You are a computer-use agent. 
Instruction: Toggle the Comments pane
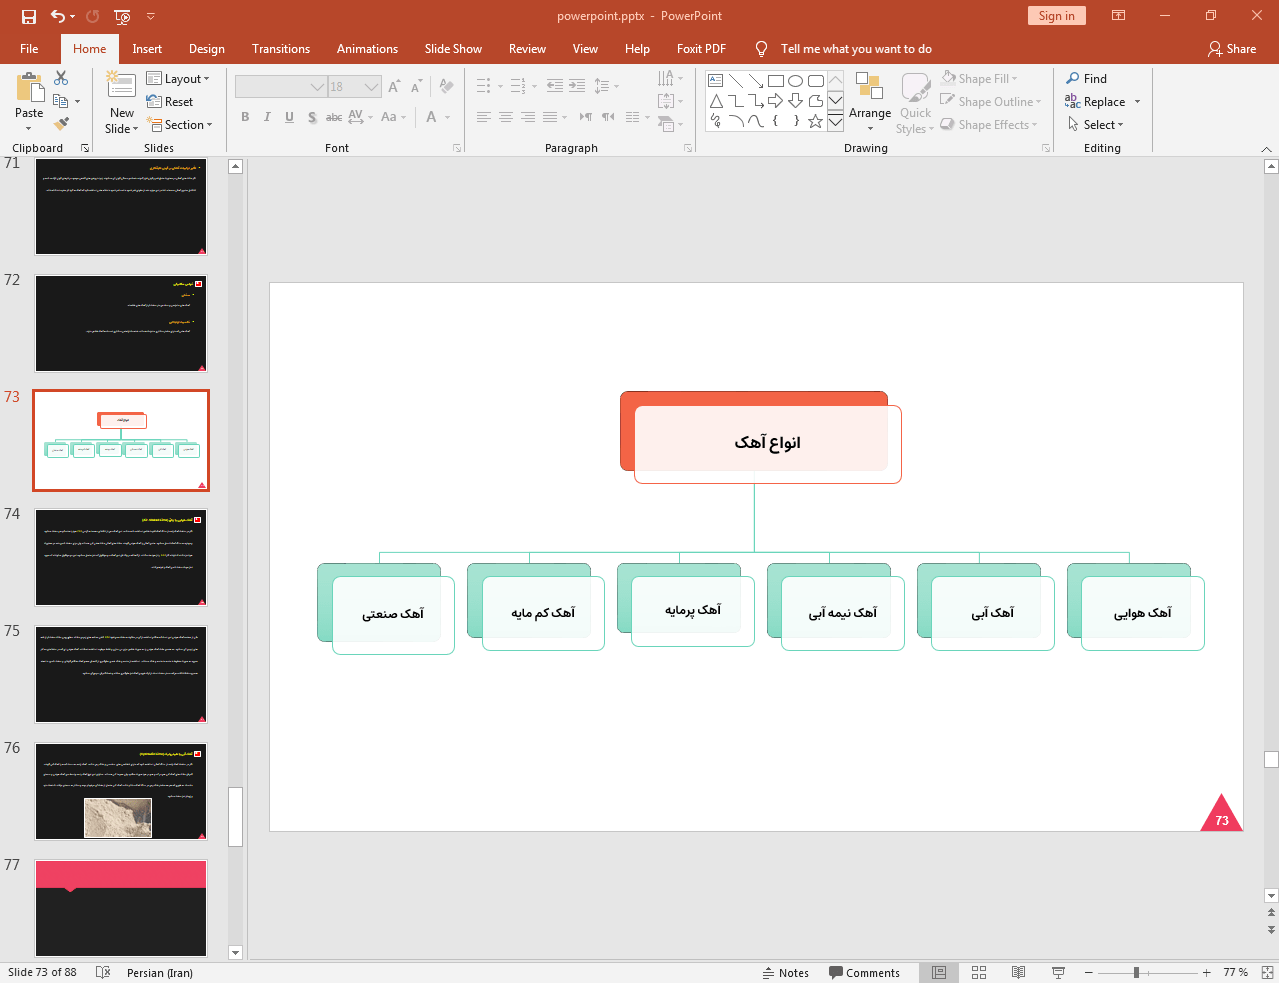864,973
